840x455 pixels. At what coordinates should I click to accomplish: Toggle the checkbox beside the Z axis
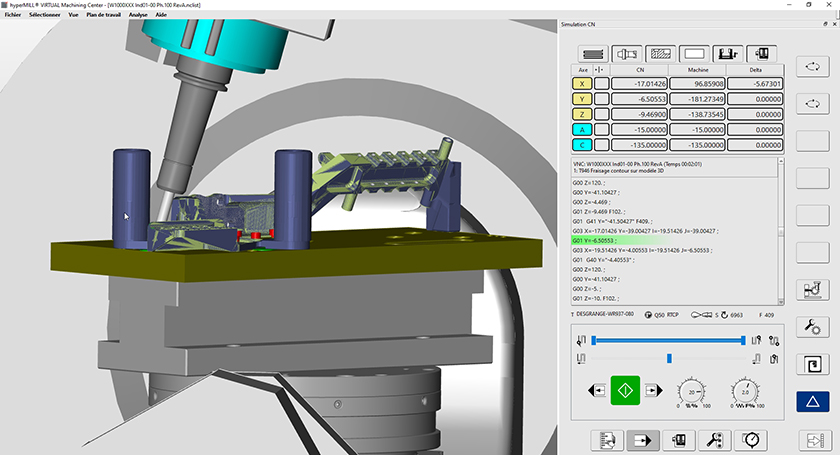pyautogui.click(x=602, y=115)
